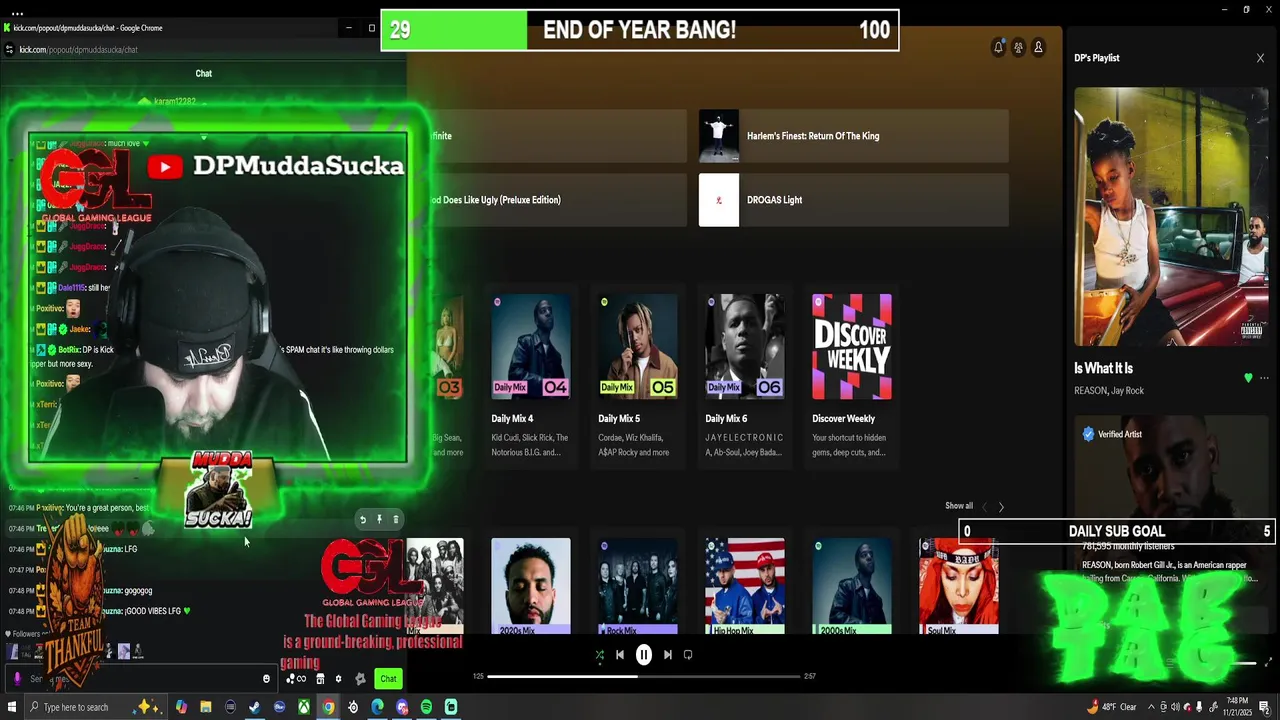This screenshot has width=1280, height=720.
Task: Open the emoji picker in chat input
Action: tap(266, 679)
